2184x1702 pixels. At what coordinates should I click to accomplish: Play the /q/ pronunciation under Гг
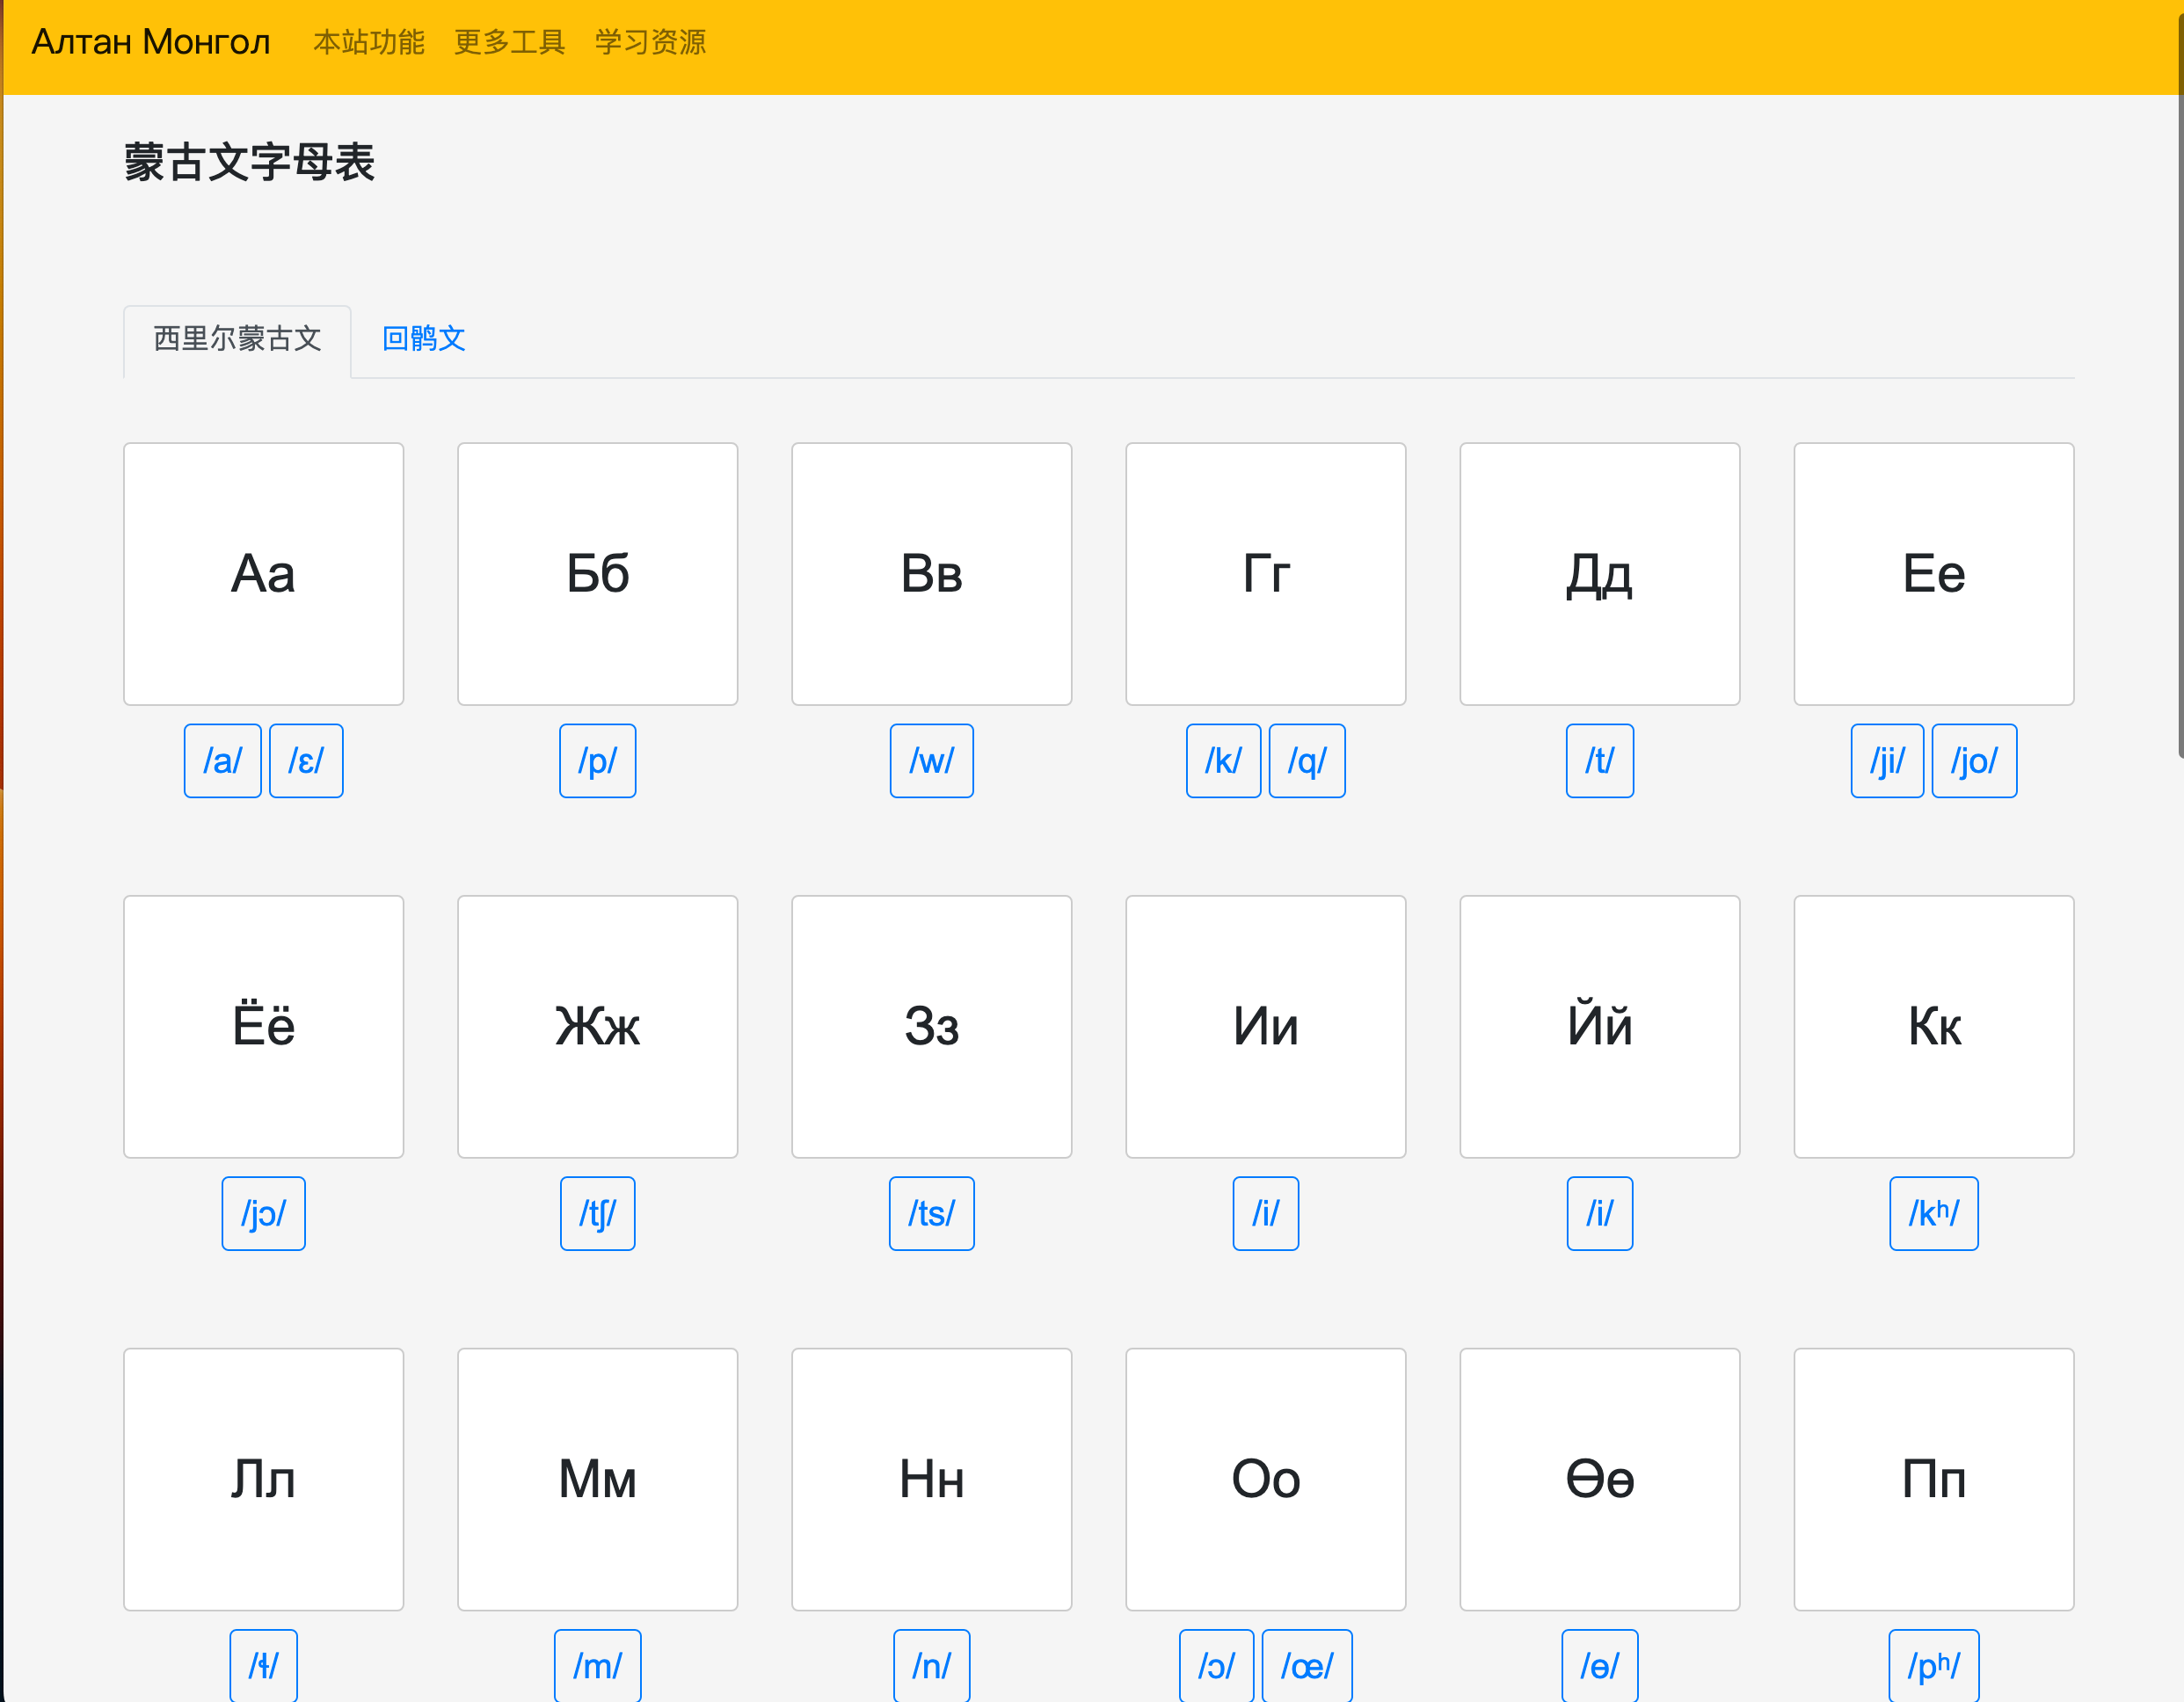[1307, 761]
